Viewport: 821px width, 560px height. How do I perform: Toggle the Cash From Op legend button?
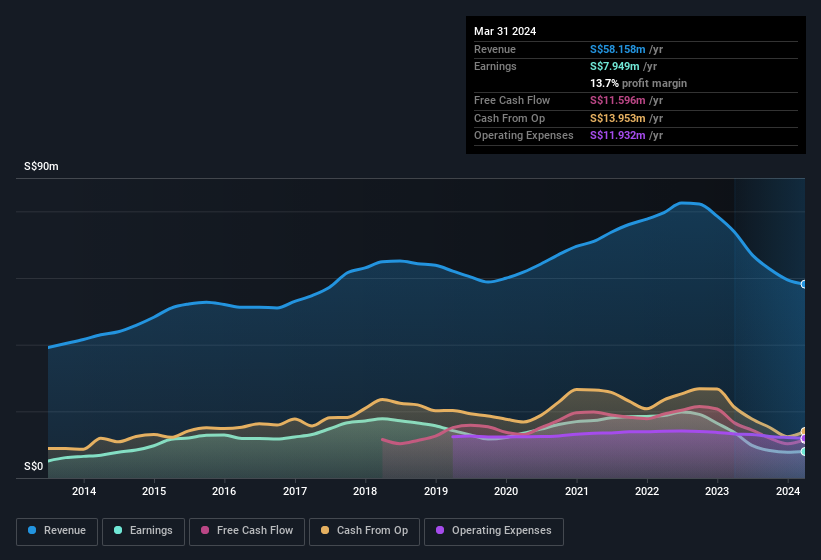point(364,531)
